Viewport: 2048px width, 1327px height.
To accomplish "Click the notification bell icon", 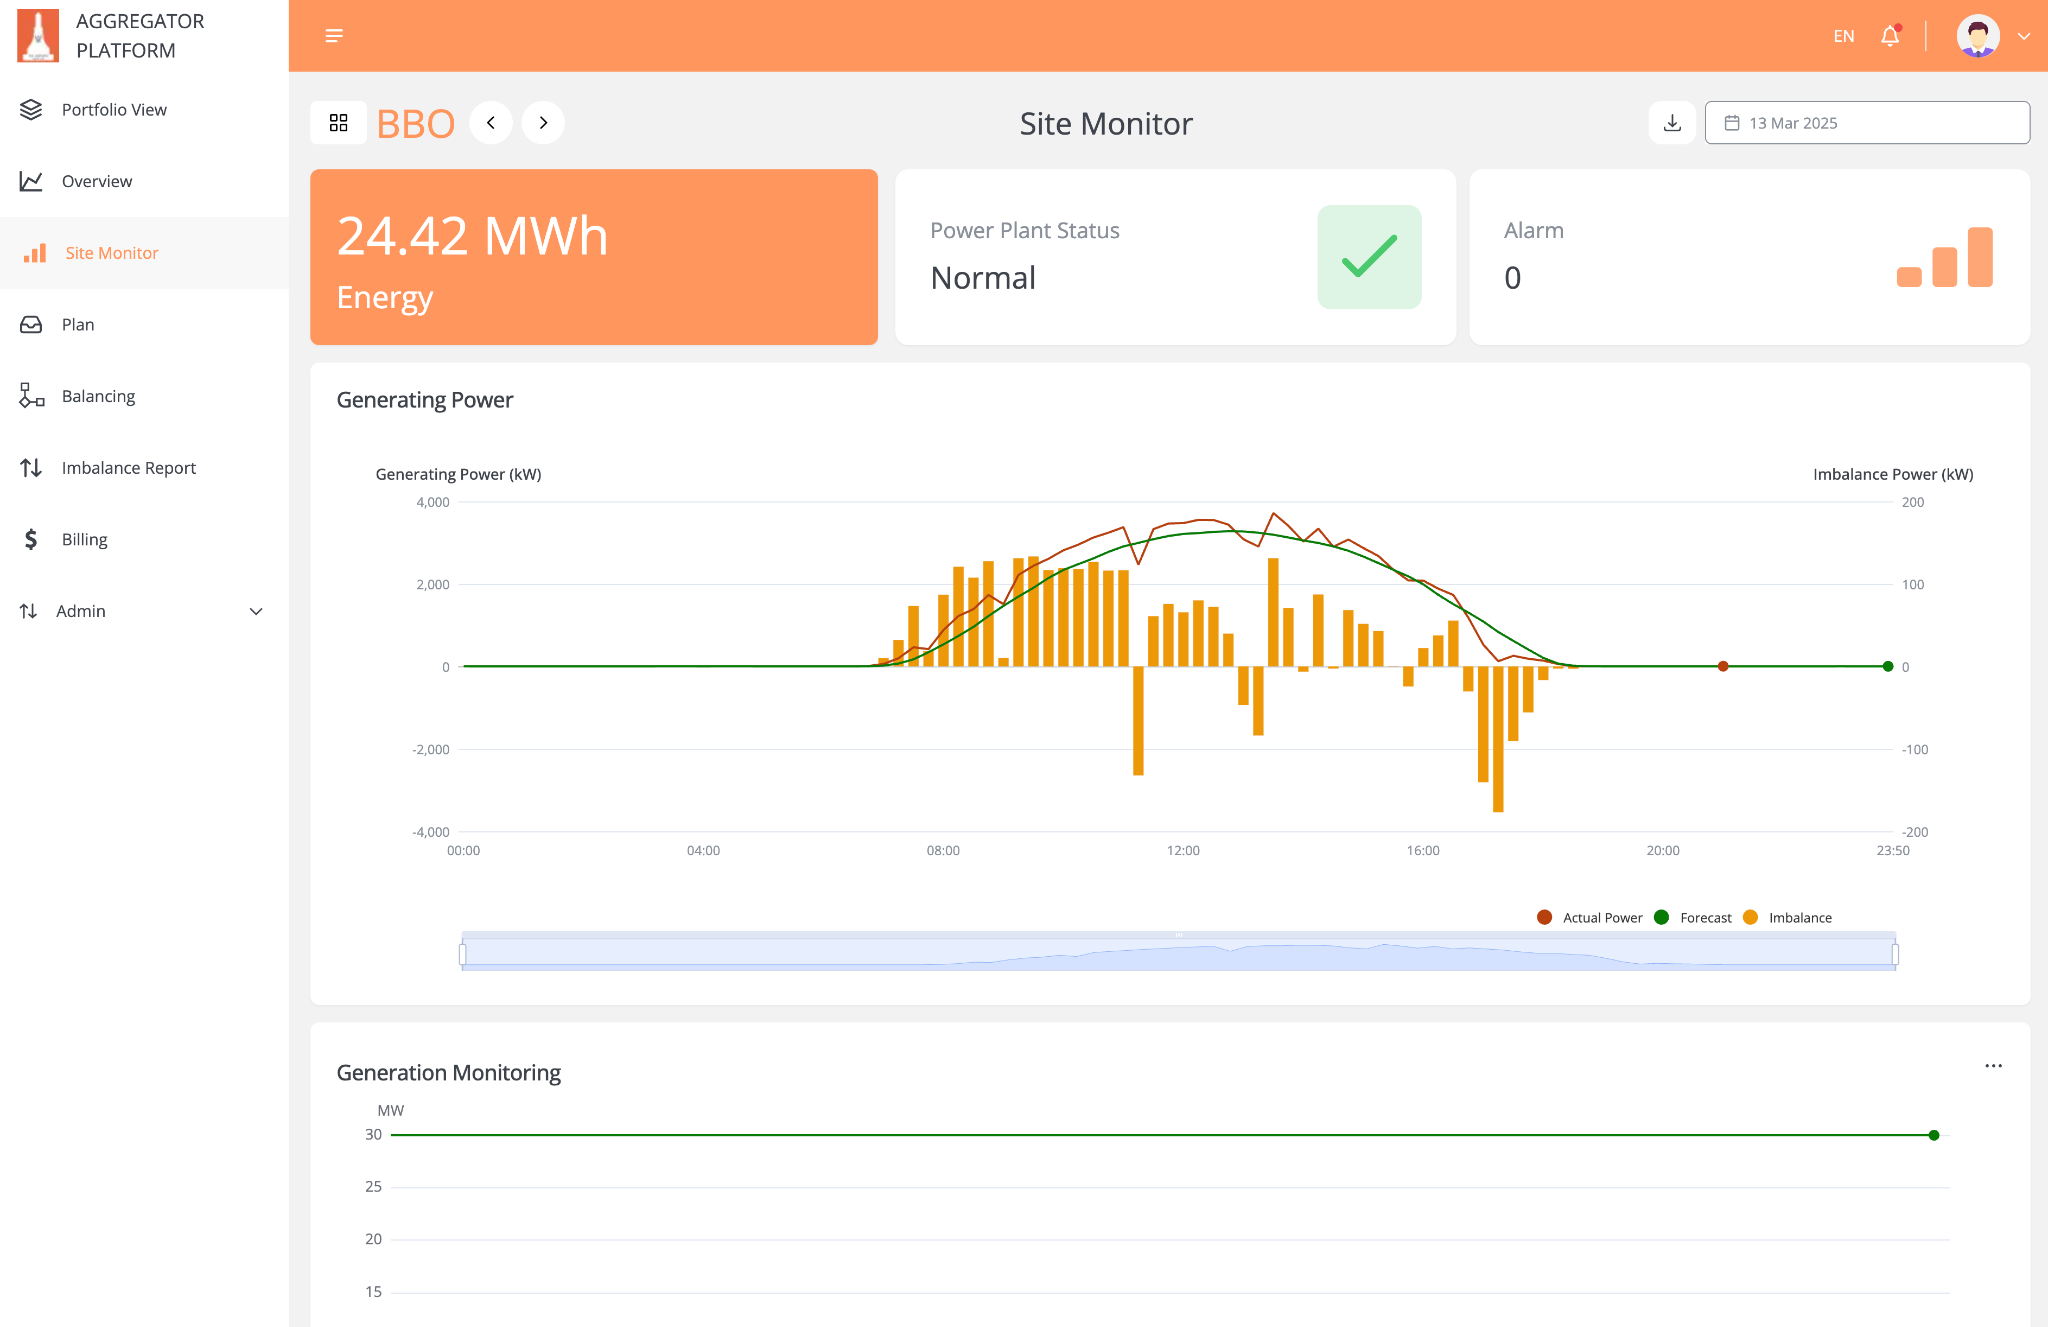I will (1891, 35).
